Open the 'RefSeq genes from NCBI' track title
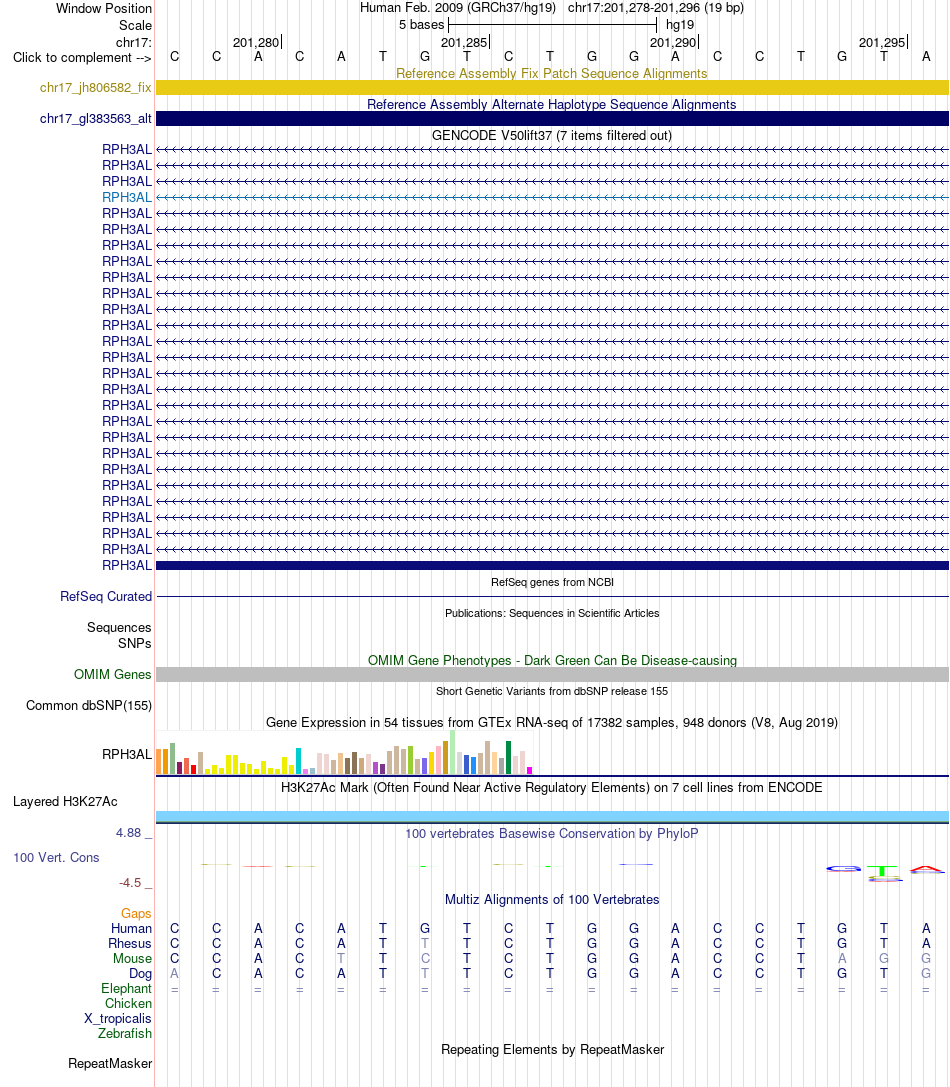The image size is (950, 1087). click(x=552, y=582)
